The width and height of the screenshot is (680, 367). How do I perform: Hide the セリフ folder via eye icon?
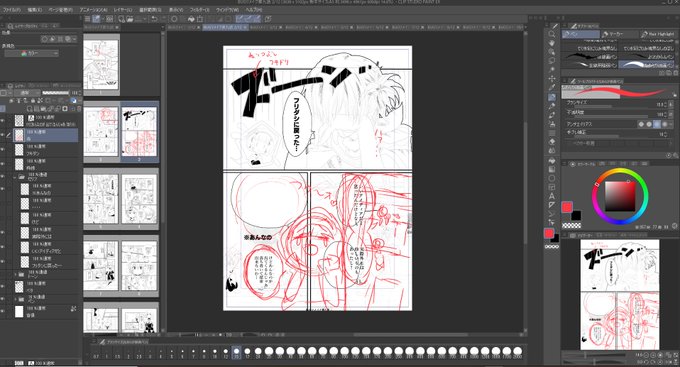pos(3,177)
